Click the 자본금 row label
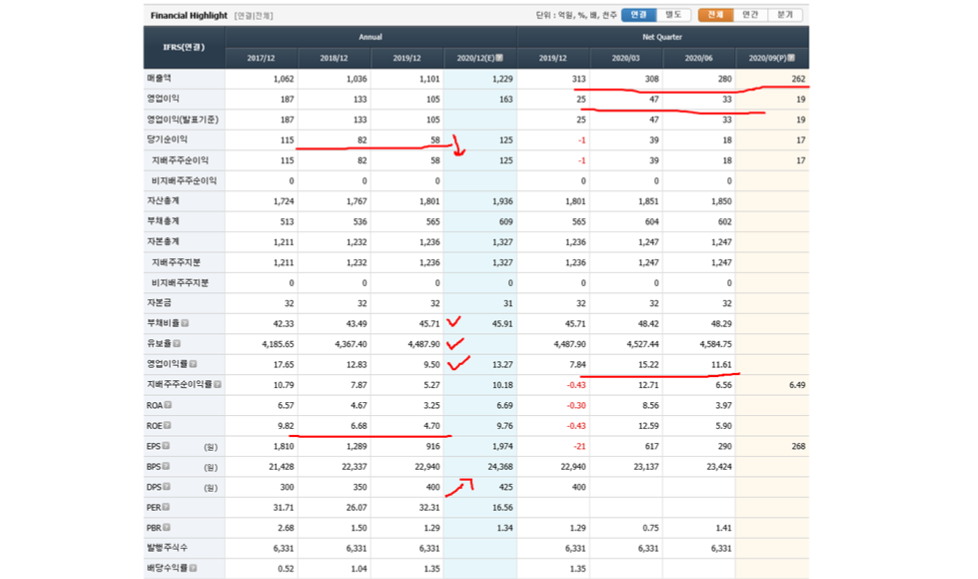This screenshot has height=579, width=978. pyautogui.click(x=159, y=303)
